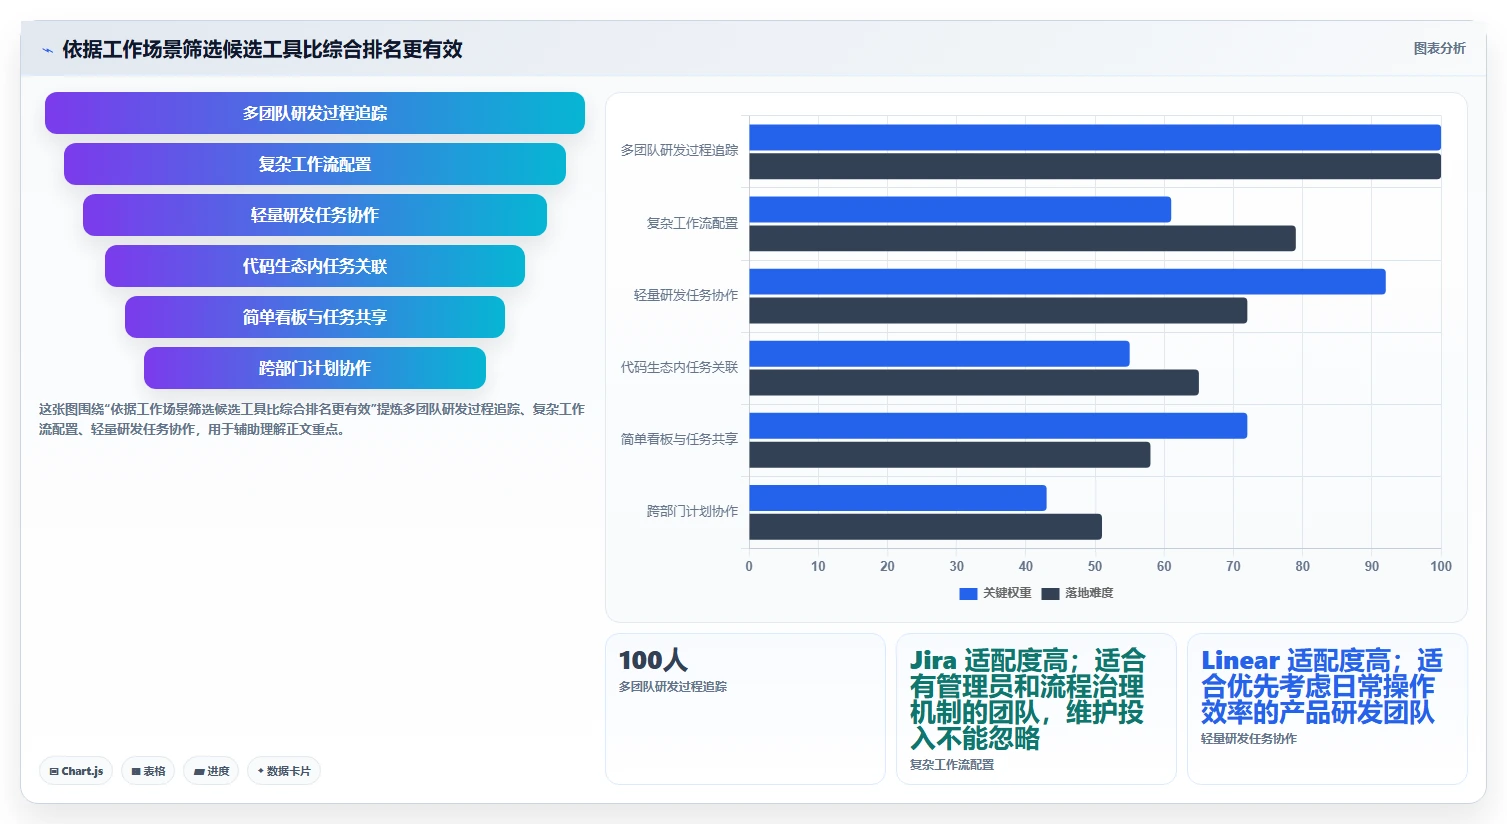Open the Linear 适配度高 data card
Viewport: 1507px width, 824px height.
[x=1327, y=709]
